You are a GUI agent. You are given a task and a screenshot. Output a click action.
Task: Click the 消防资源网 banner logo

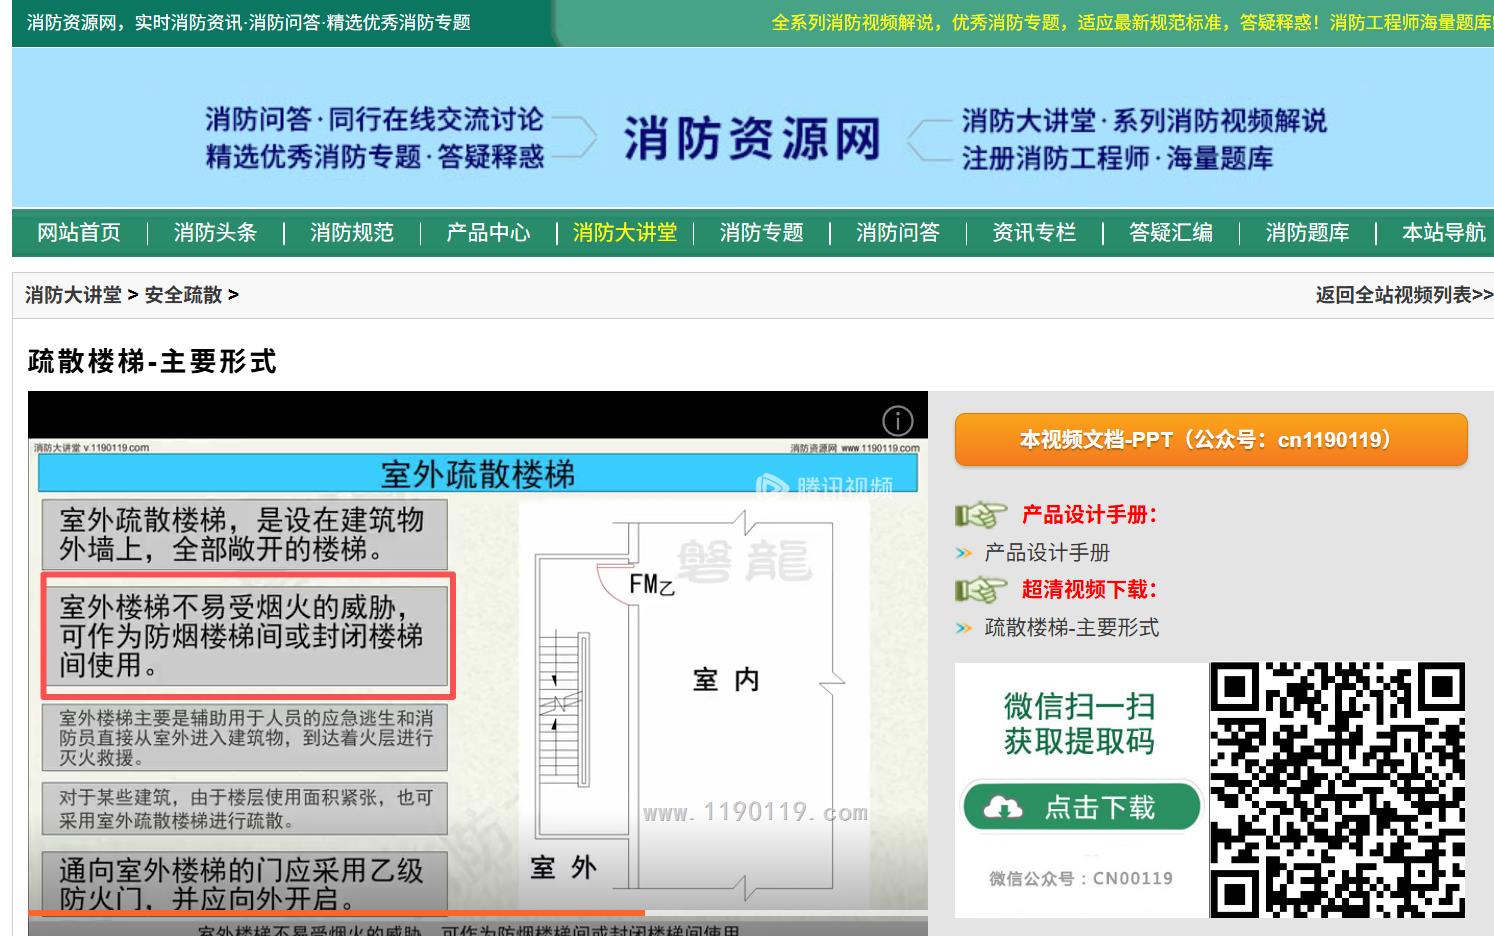[752, 138]
